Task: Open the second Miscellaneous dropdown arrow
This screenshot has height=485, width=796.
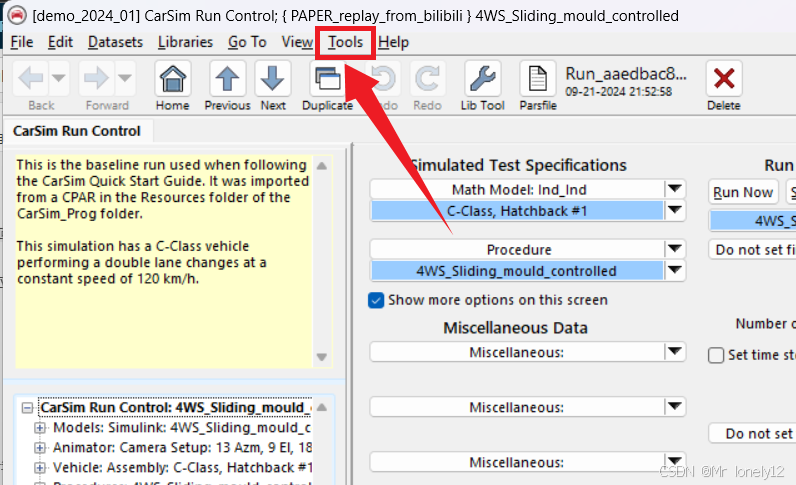Action: click(675, 406)
